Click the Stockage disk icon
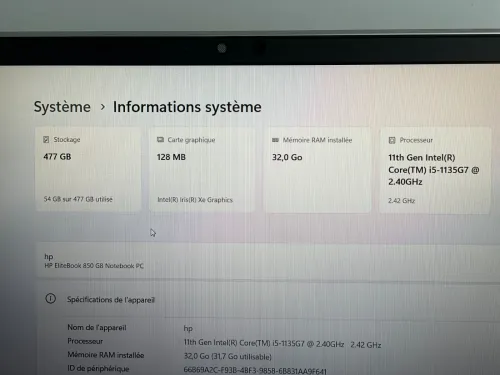Image resolution: width=500 pixels, height=375 pixels. (46, 139)
